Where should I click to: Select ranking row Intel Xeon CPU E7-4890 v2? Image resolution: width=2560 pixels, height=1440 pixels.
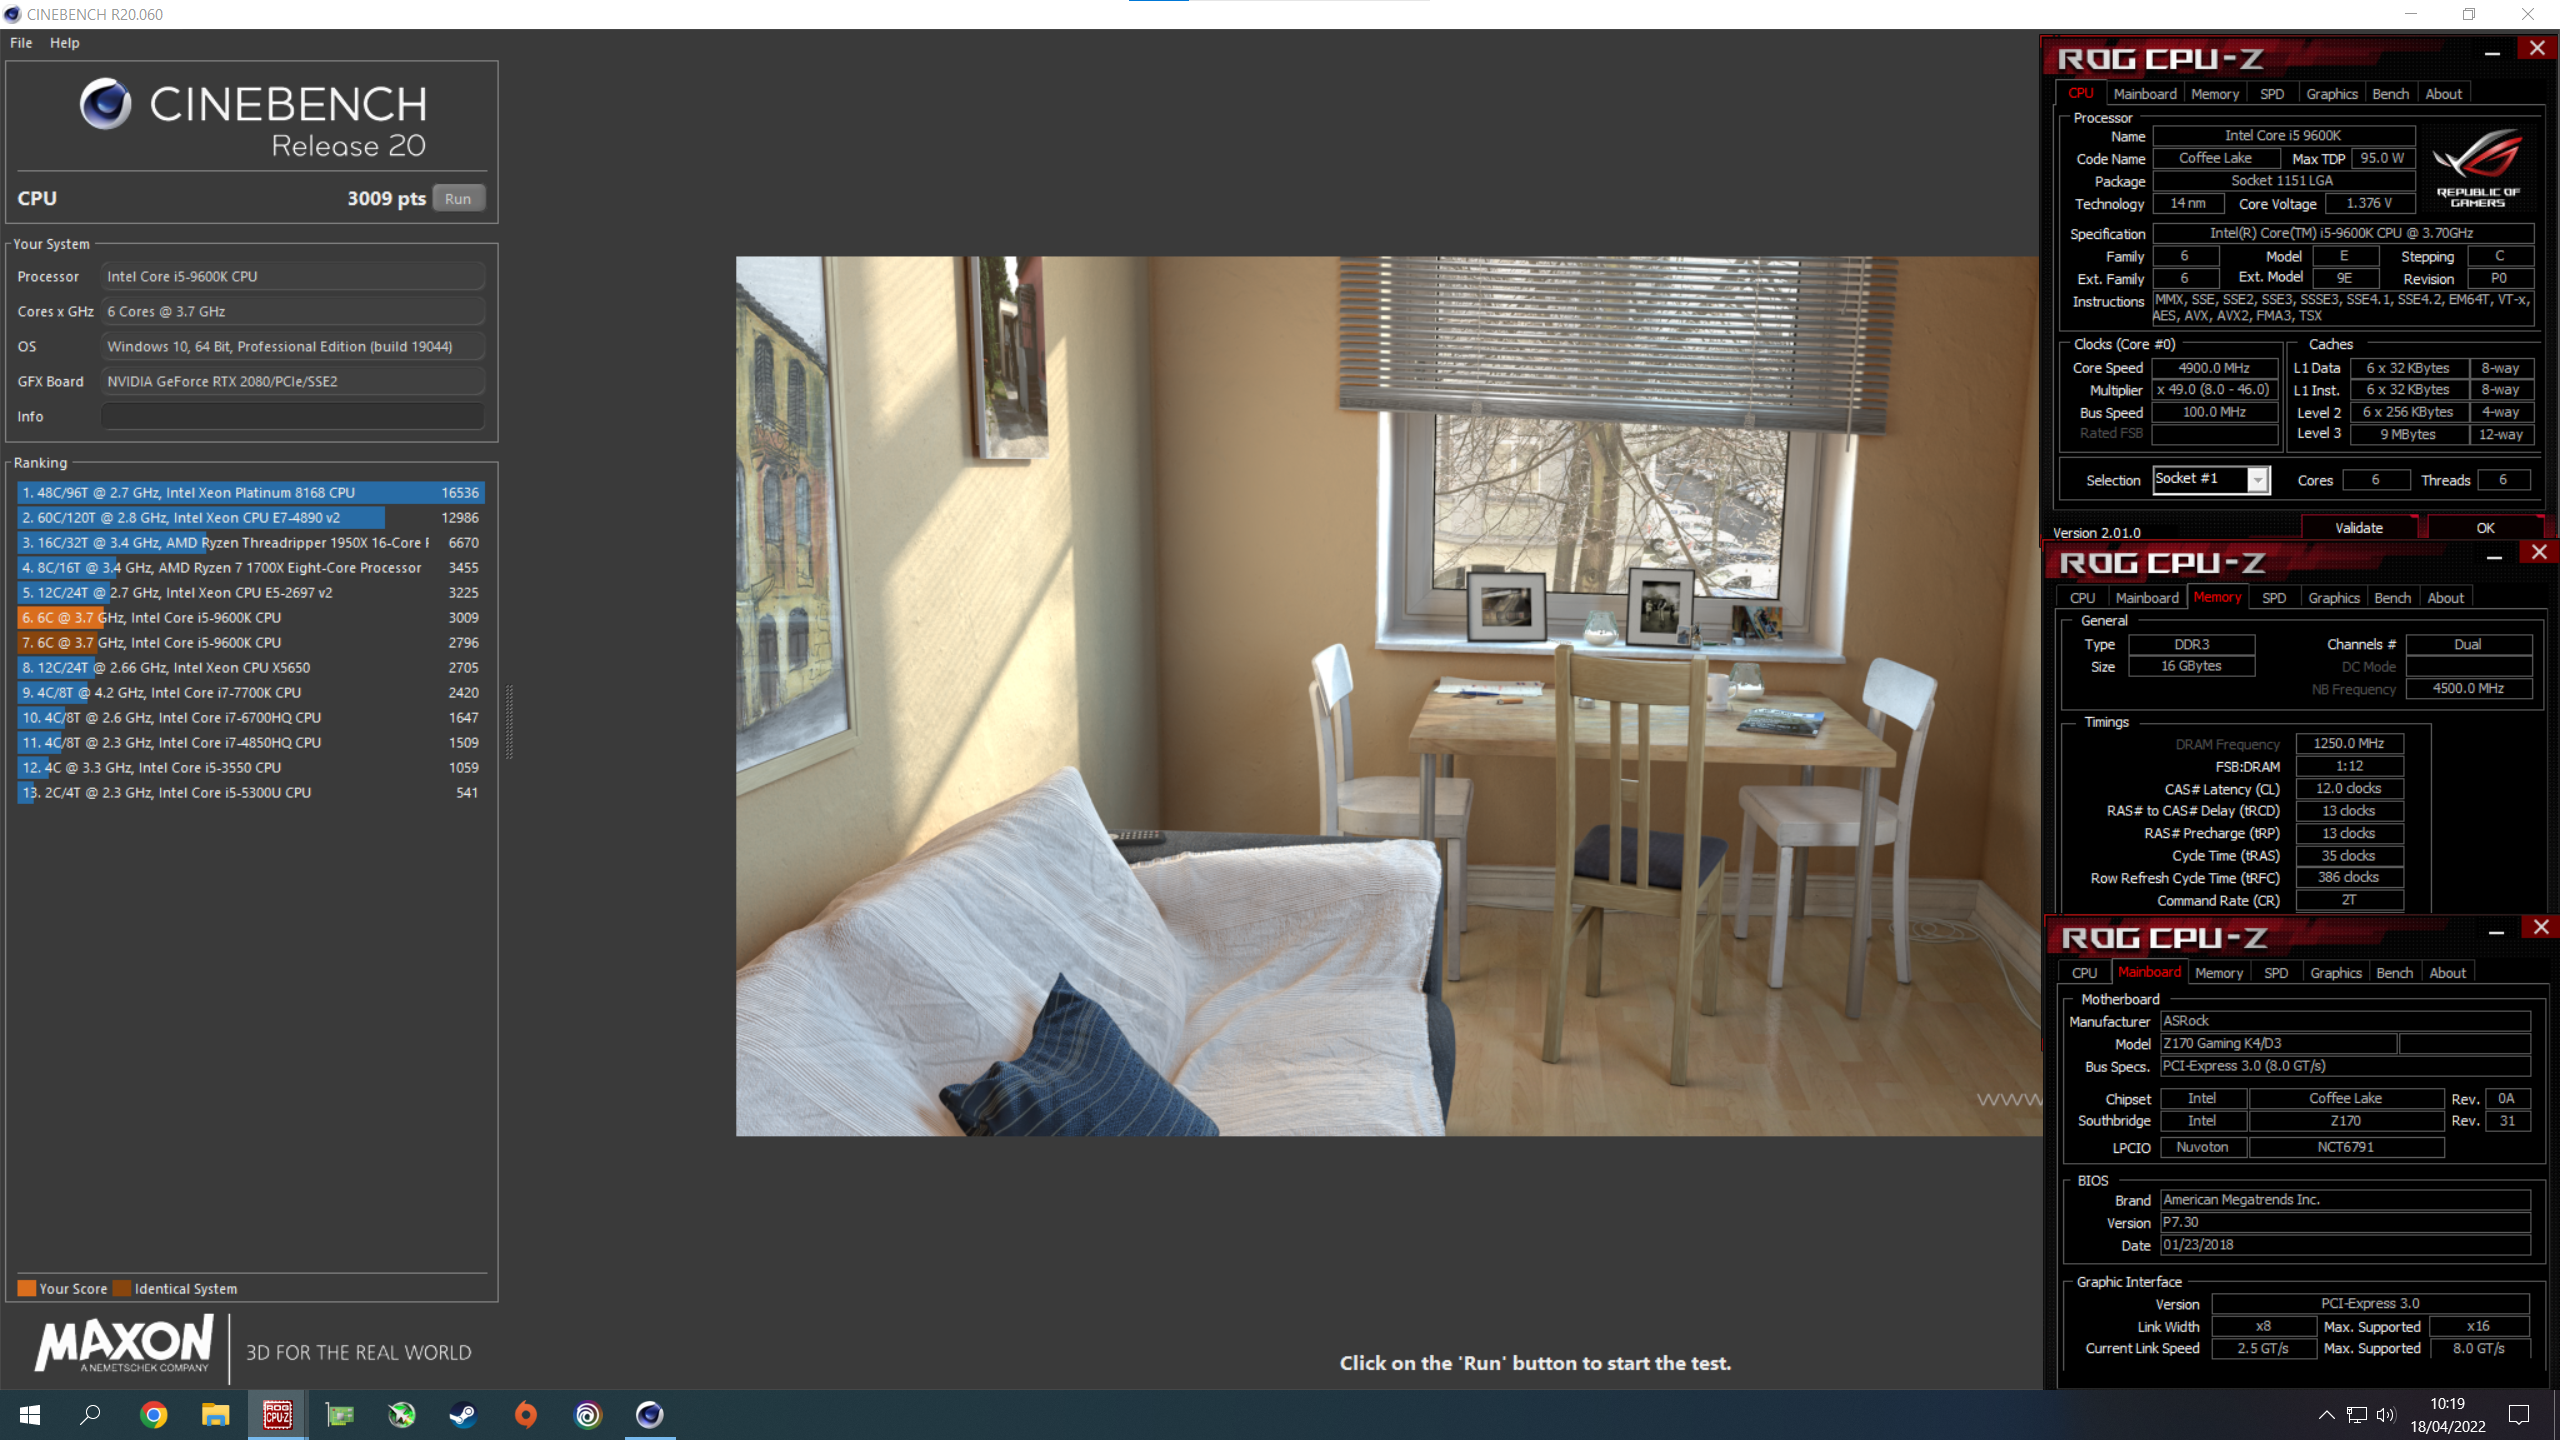(x=251, y=517)
